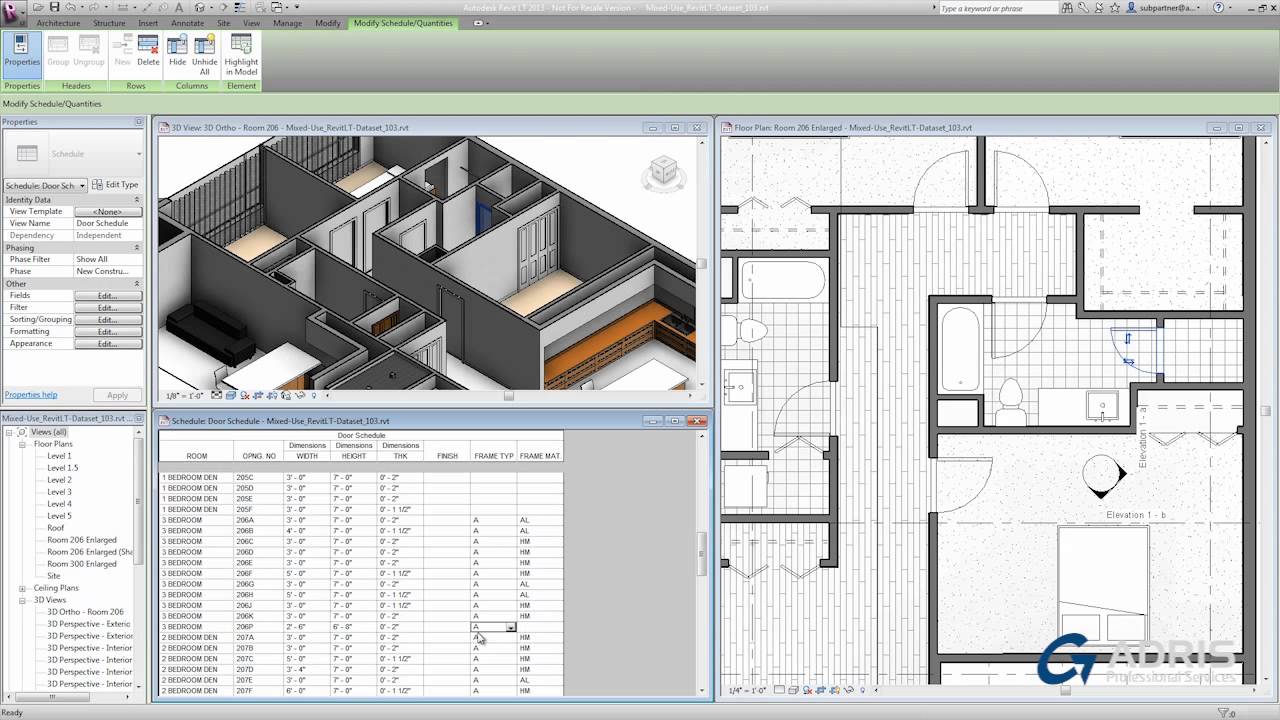Click Edit Type in Properties panel
The height and width of the screenshot is (720, 1280).
pos(116,185)
